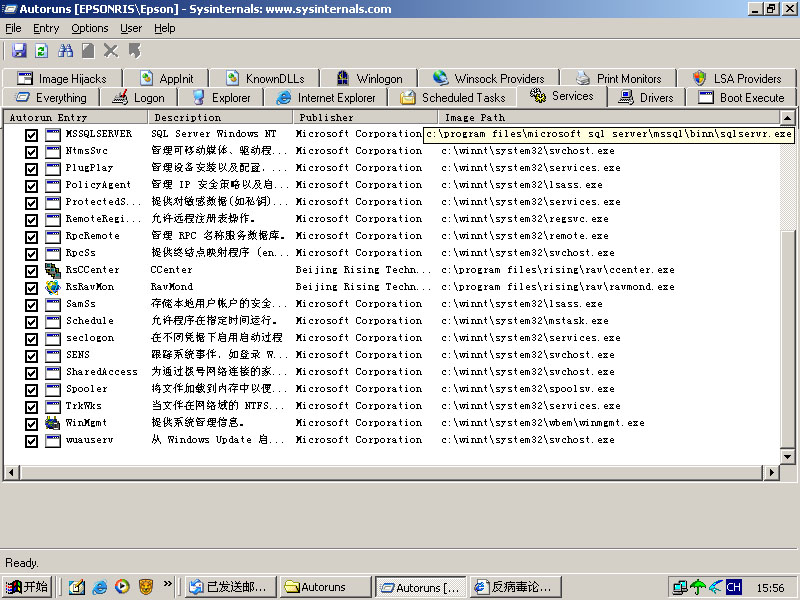800x600 pixels.
Task: Click the CH language indicator
Action: pos(733,587)
